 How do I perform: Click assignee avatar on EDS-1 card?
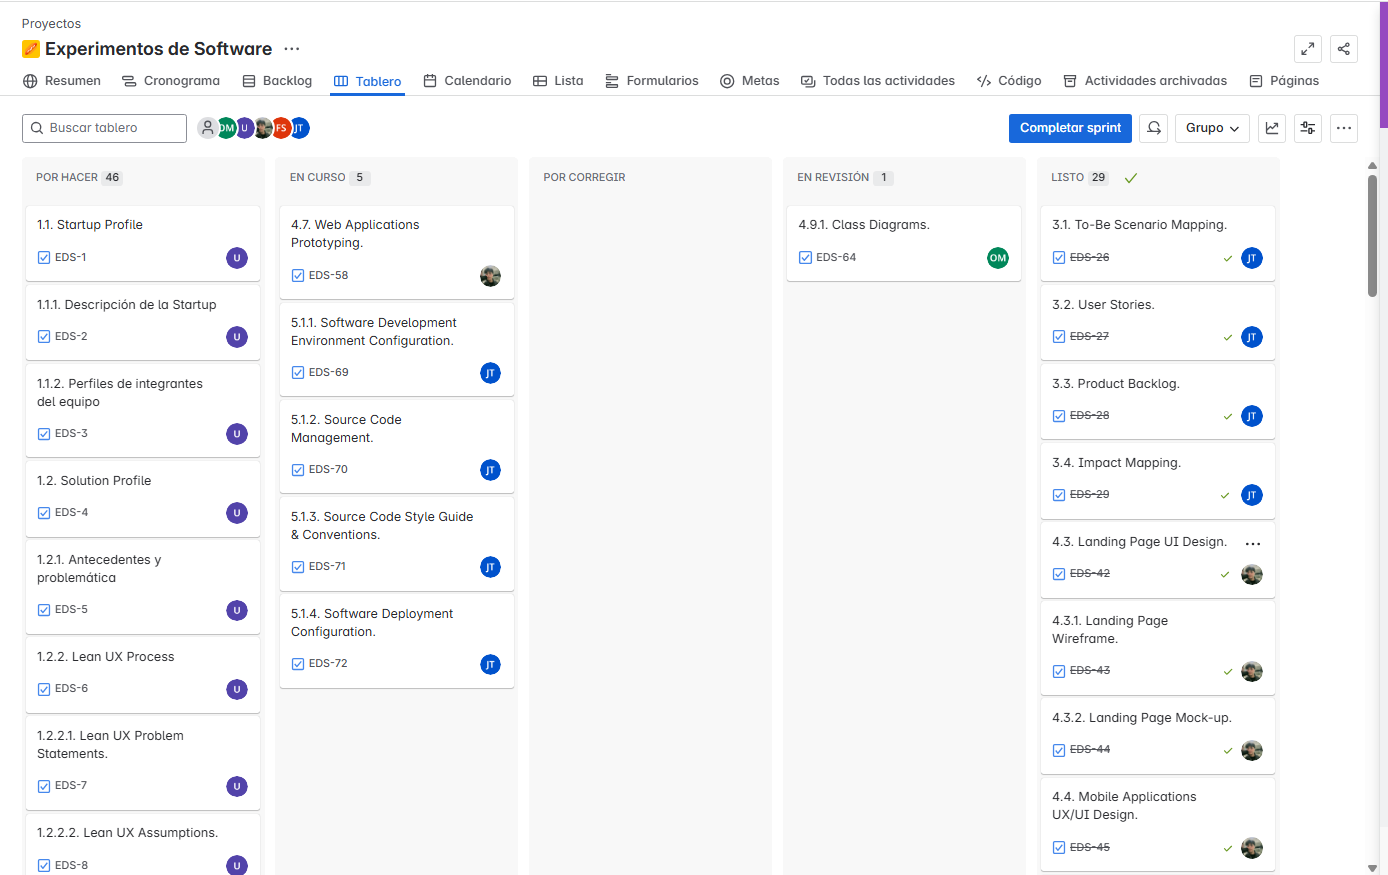click(x=237, y=258)
